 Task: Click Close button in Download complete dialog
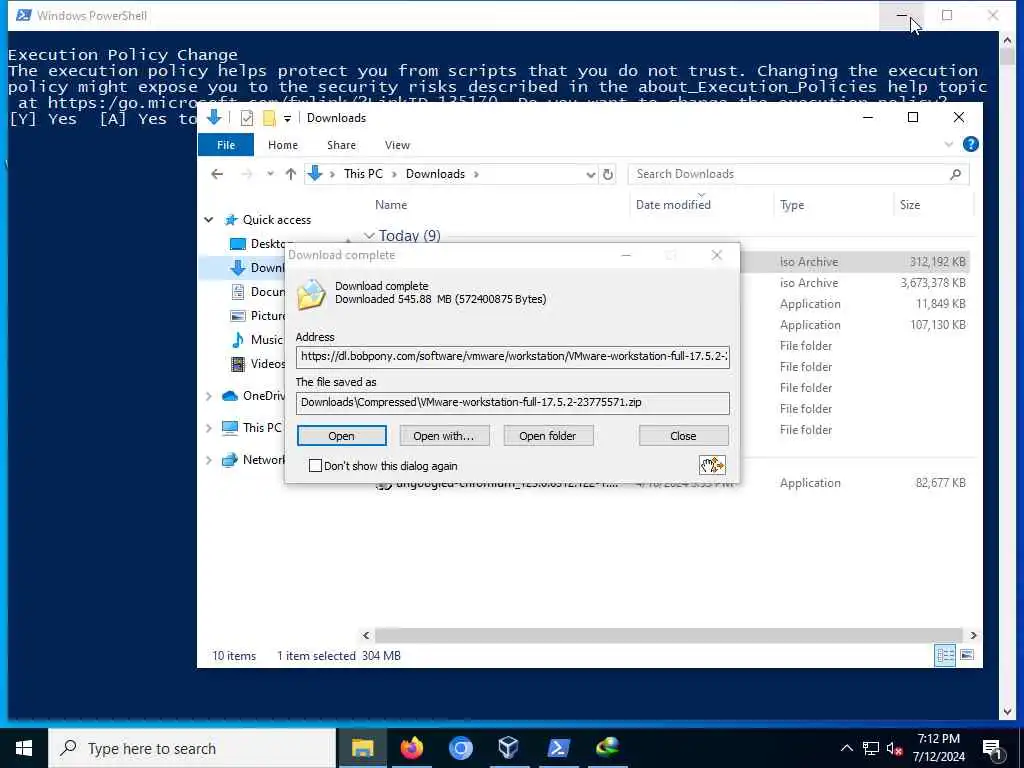click(683, 436)
